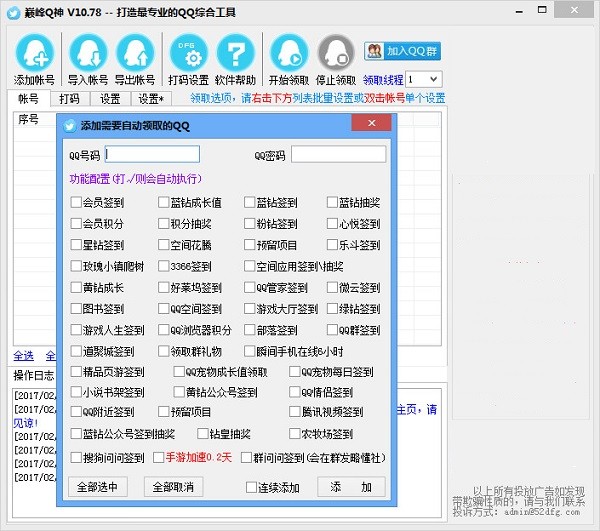Enable the 会员签到 checkbox

click(76, 202)
